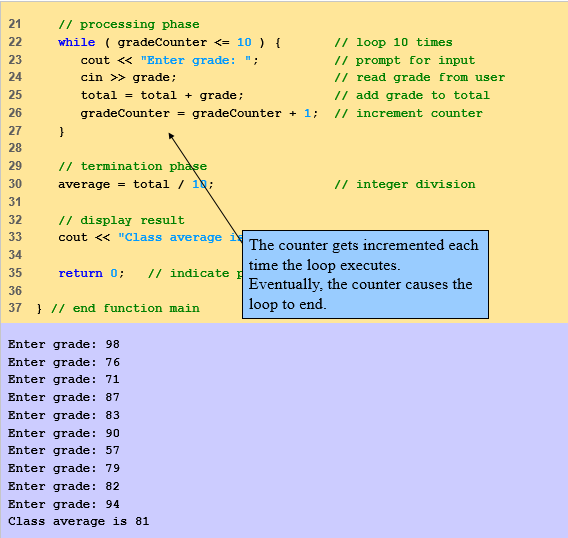
Task: Click the 'Class average is 81' output line
Action: pos(79,521)
